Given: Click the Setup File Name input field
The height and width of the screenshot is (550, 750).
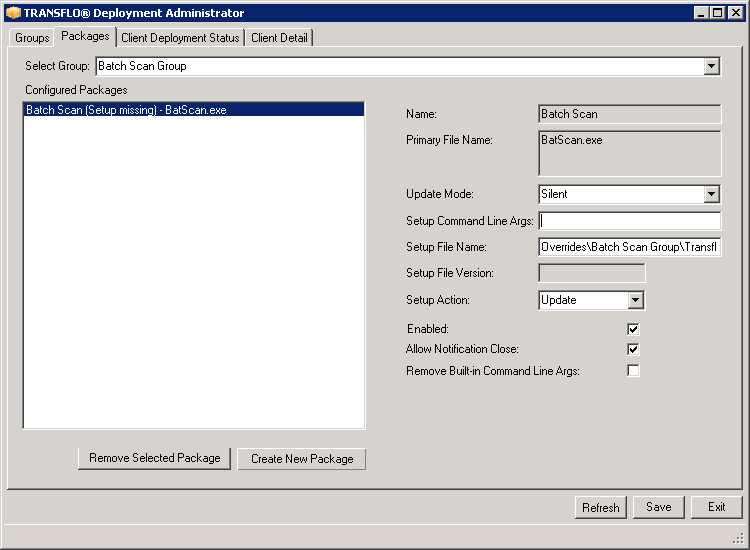Looking at the screenshot, I should (x=629, y=247).
